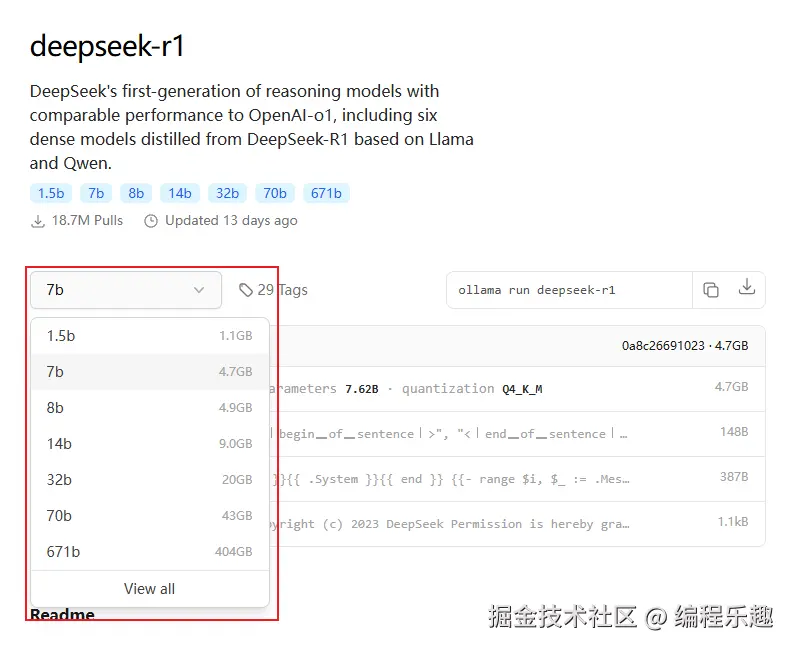Click the 8b blue tag badge

(136, 193)
